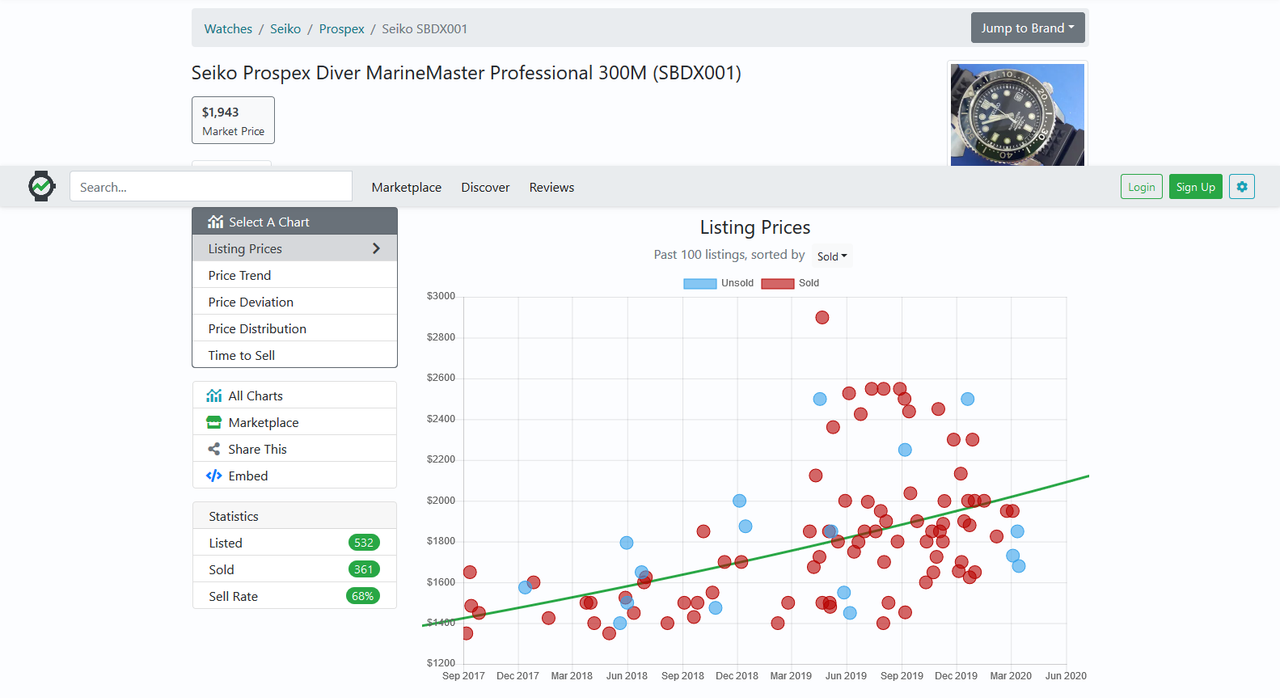This screenshot has height=698, width=1280.
Task: Click the watch logo icon in navbar
Action: 41,186
